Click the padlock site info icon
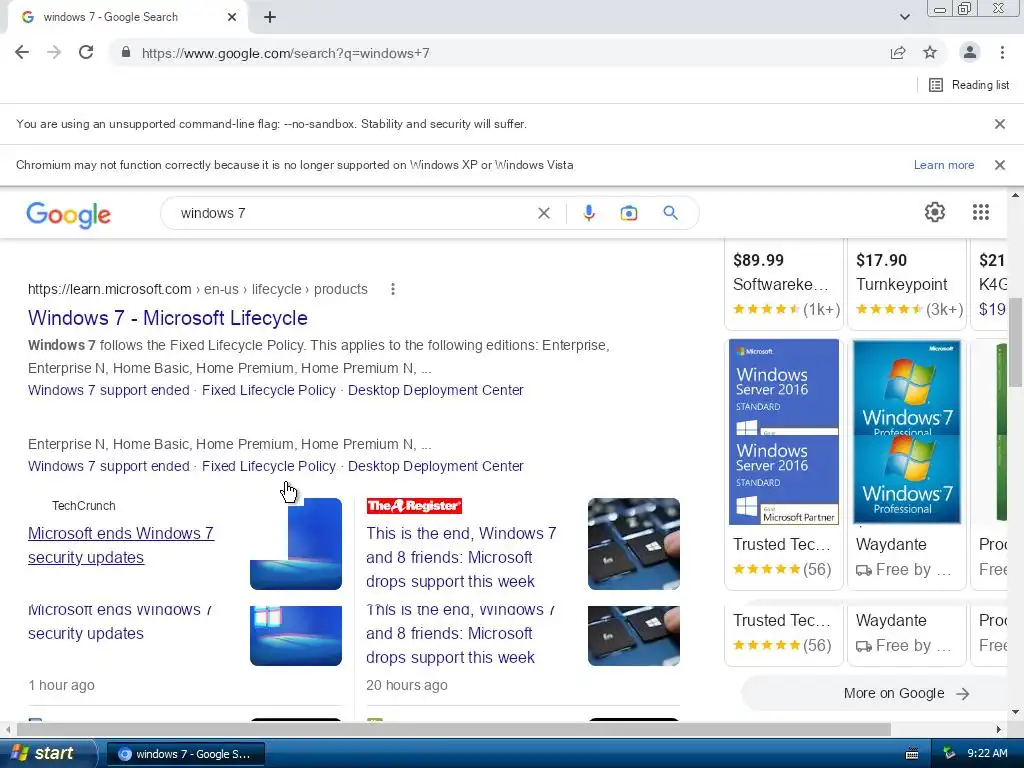Screen dimensions: 1024x768 click(126, 53)
